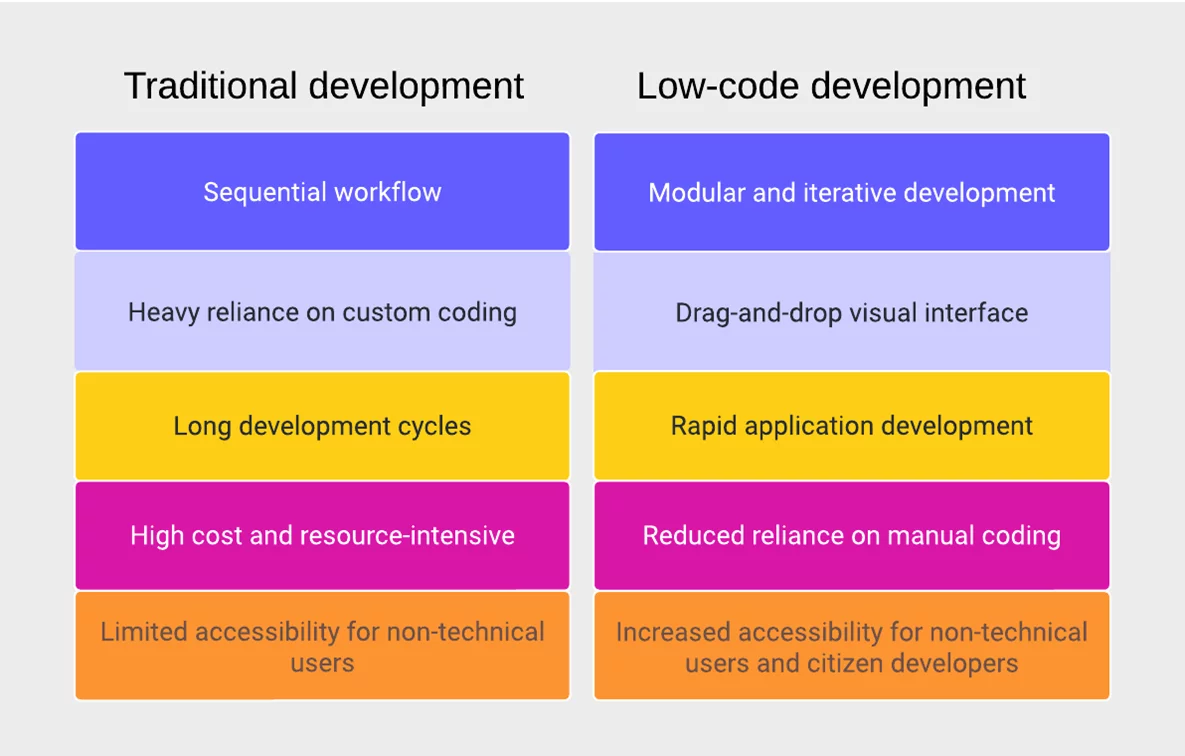
Task: Select the "Rapid application development" yellow box
Action: tap(851, 426)
